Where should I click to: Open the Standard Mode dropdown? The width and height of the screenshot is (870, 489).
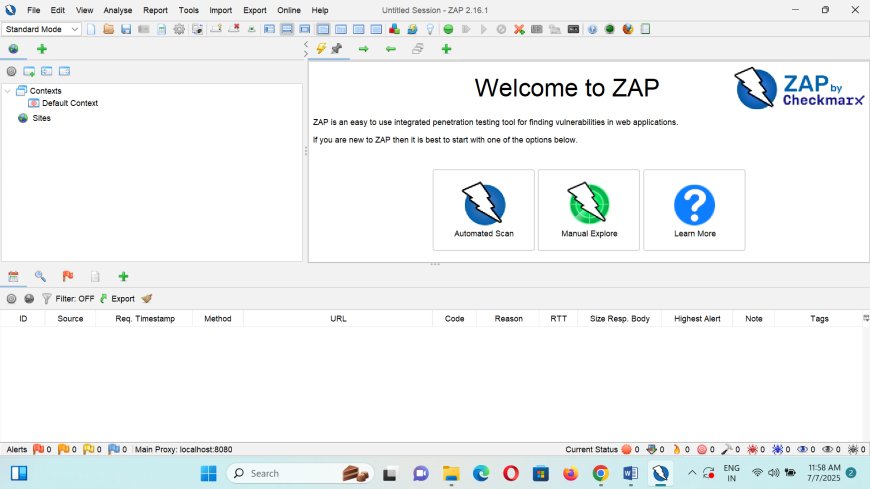coord(42,29)
